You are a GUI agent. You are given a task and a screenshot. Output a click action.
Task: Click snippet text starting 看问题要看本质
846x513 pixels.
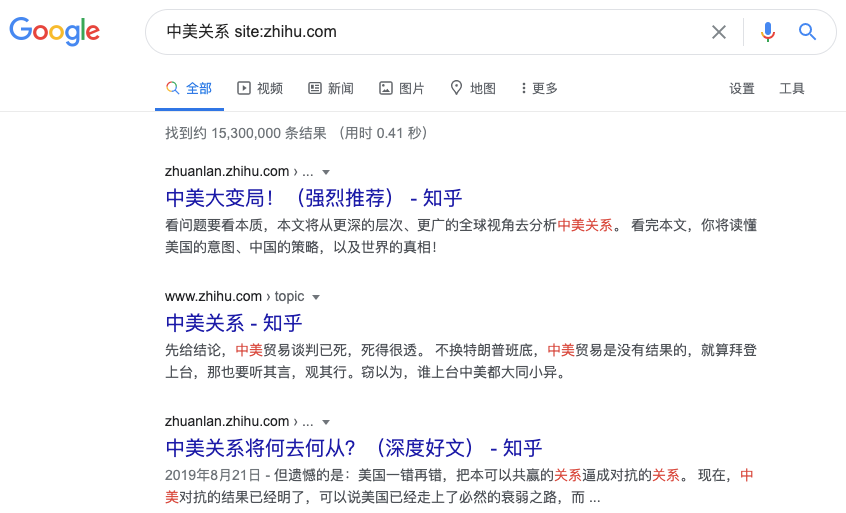click(x=461, y=236)
